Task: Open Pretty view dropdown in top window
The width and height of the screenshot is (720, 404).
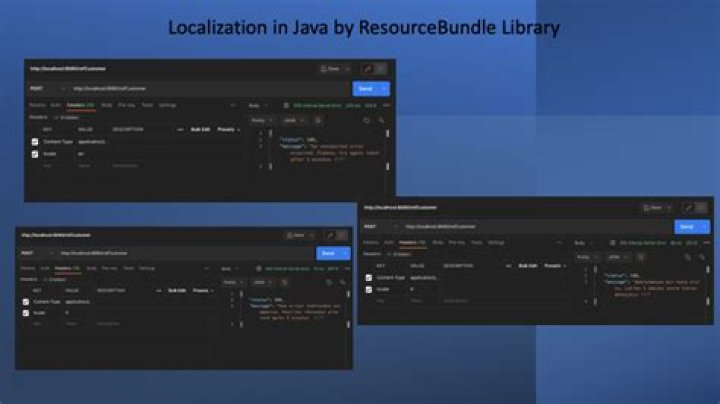Action: (x=262, y=120)
